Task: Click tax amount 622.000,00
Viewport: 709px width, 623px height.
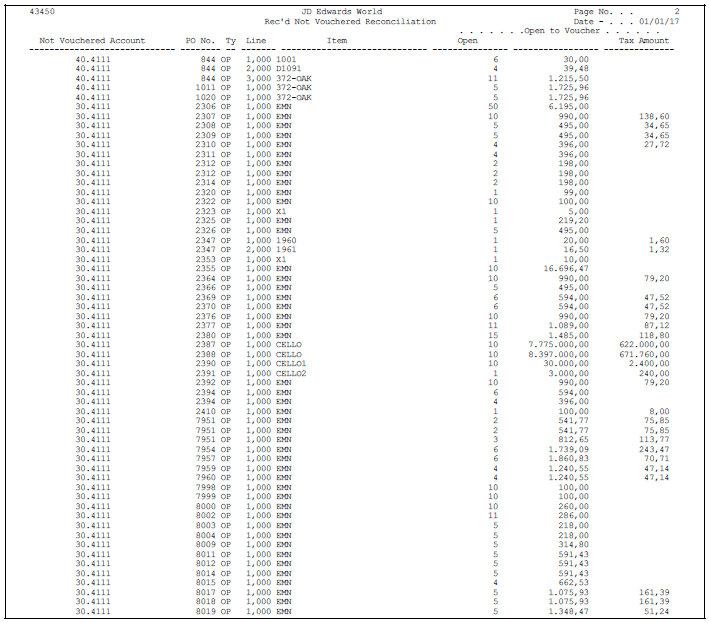Action: tap(644, 344)
